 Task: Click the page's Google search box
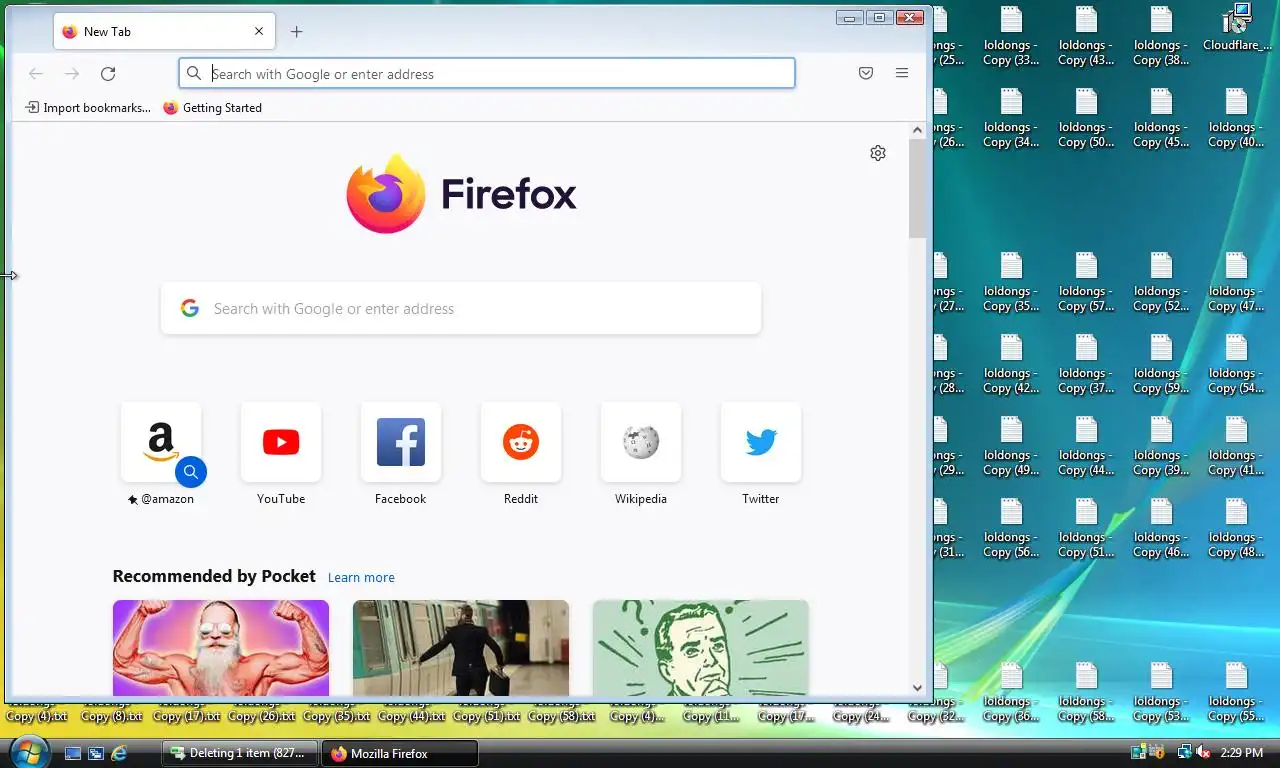(461, 308)
